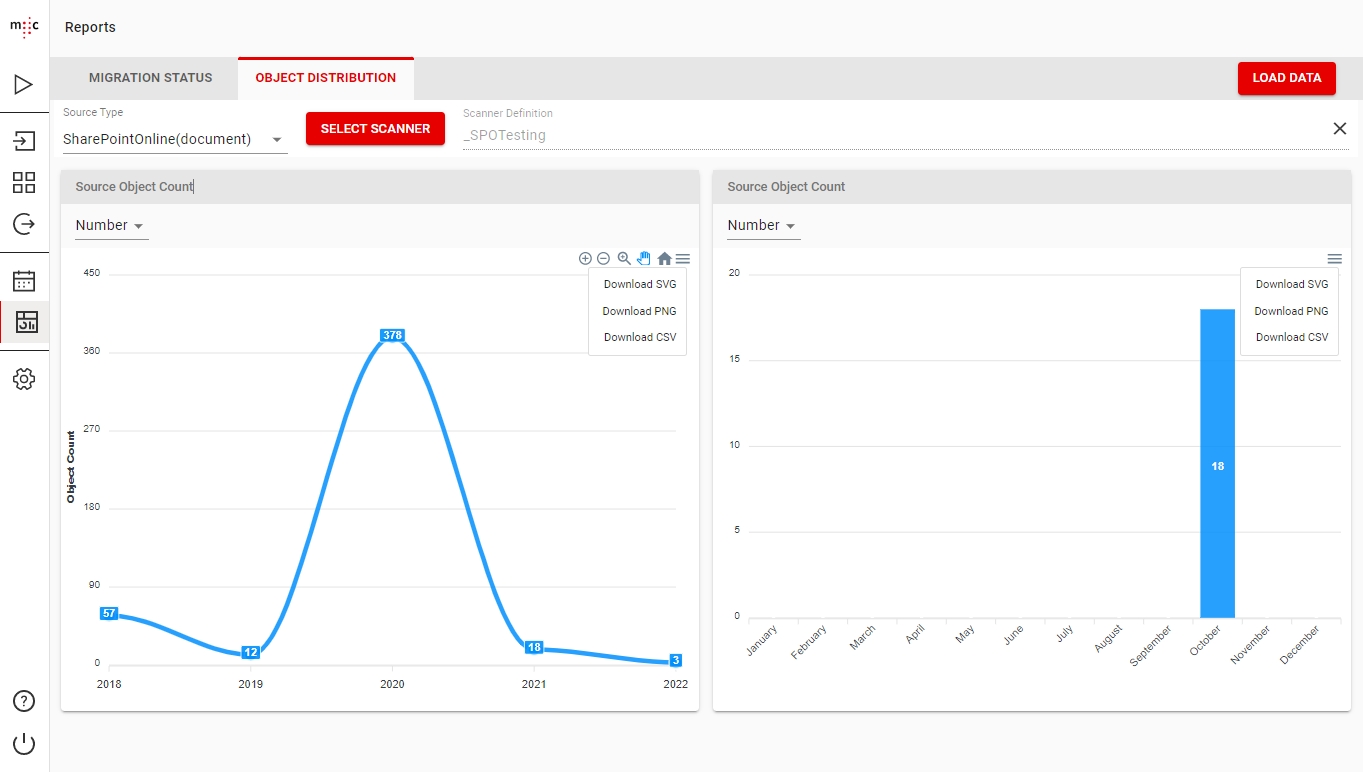Choose Download CSV in bar chart menu
This screenshot has width=1363, height=772.
click(x=1291, y=337)
